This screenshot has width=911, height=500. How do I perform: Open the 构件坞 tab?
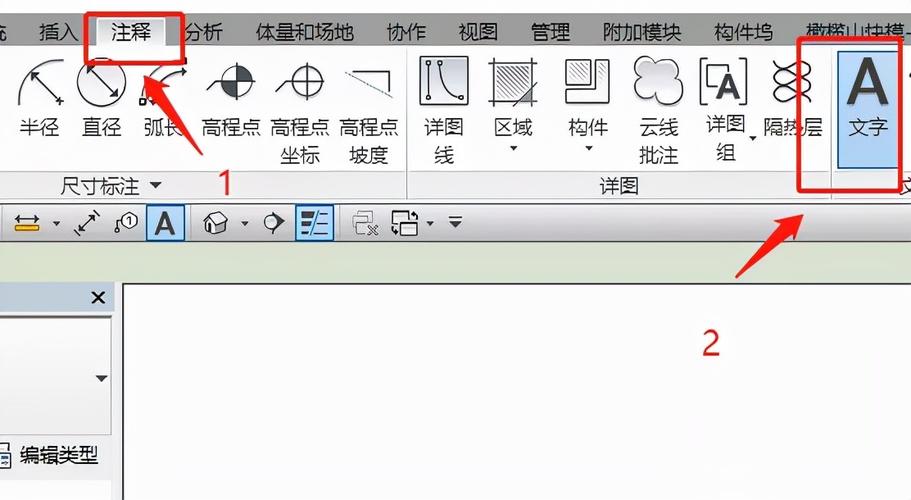click(x=743, y=32)
